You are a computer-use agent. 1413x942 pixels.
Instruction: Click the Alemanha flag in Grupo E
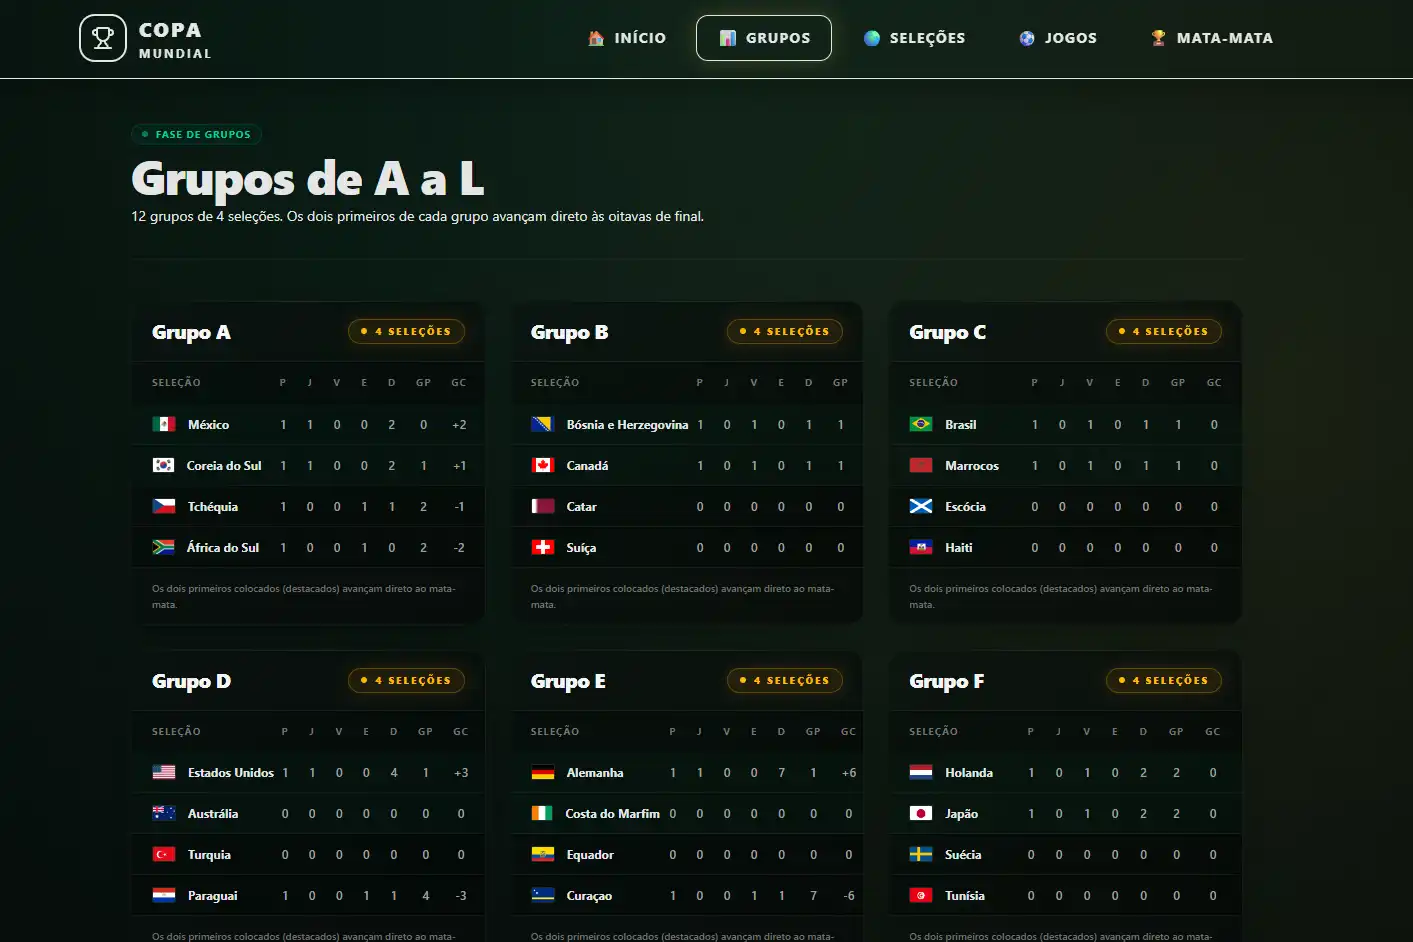pos(543,772)
